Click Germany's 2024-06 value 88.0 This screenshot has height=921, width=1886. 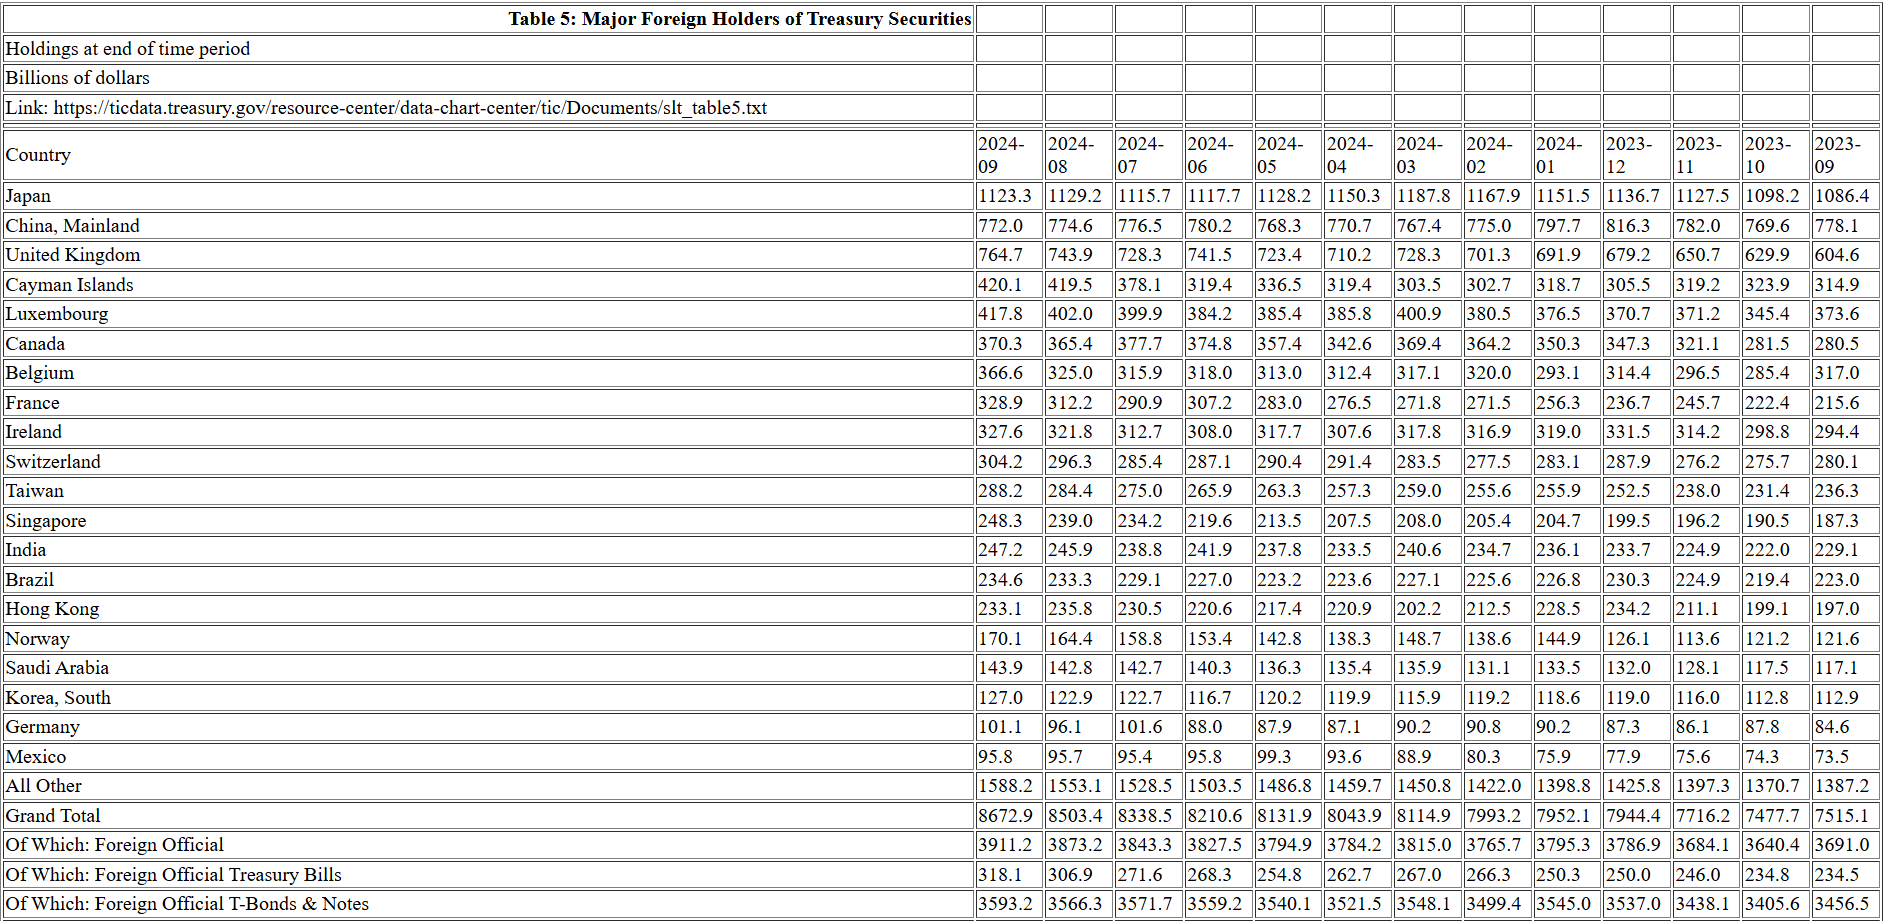[1205, 727]
